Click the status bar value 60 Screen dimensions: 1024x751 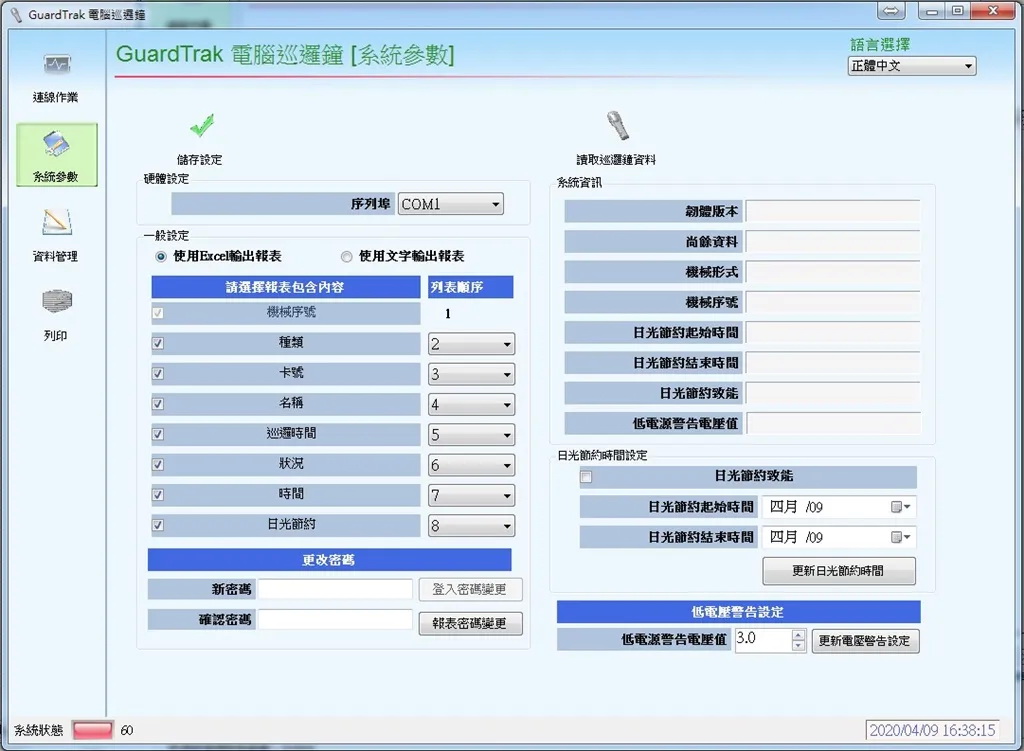click(x=127, y=730)
